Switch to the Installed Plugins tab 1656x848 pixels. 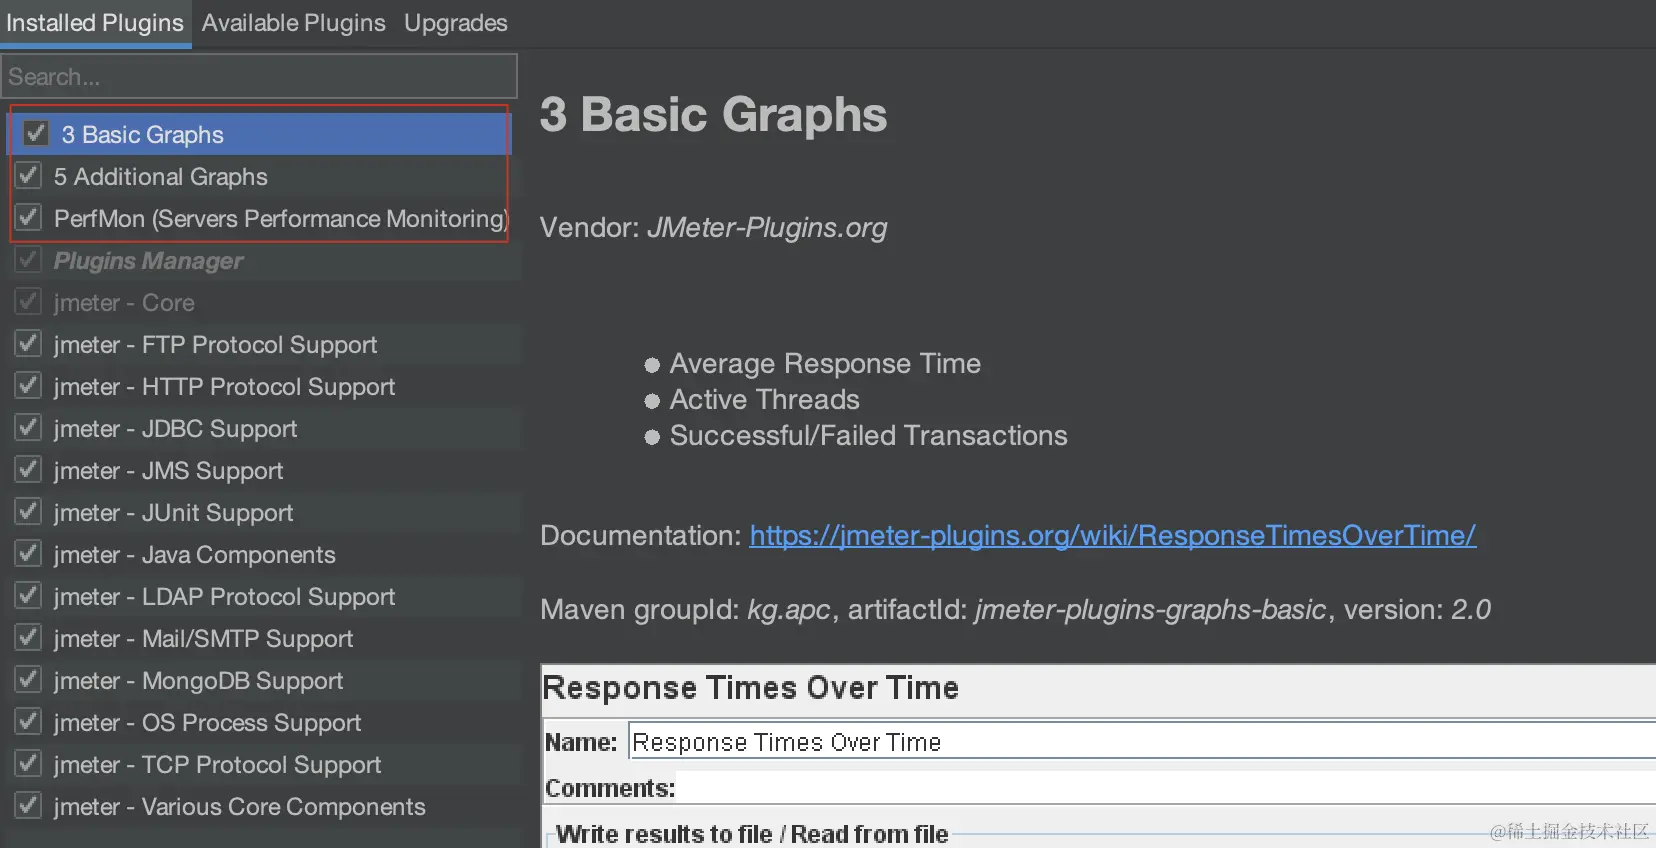(x=95, y=23)
